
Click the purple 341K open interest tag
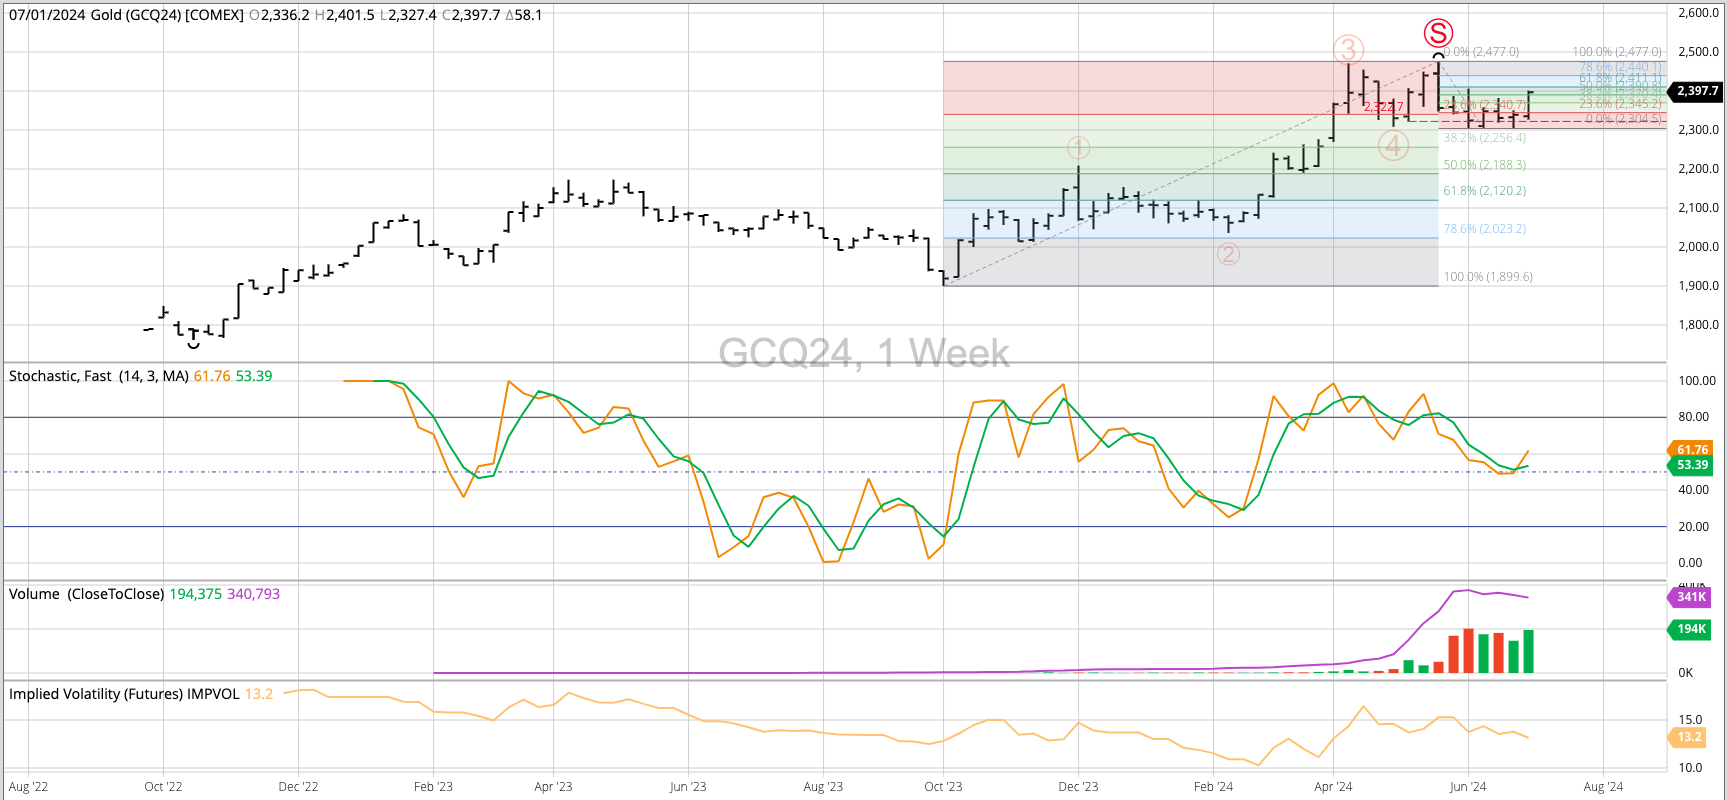[1691, 597]
